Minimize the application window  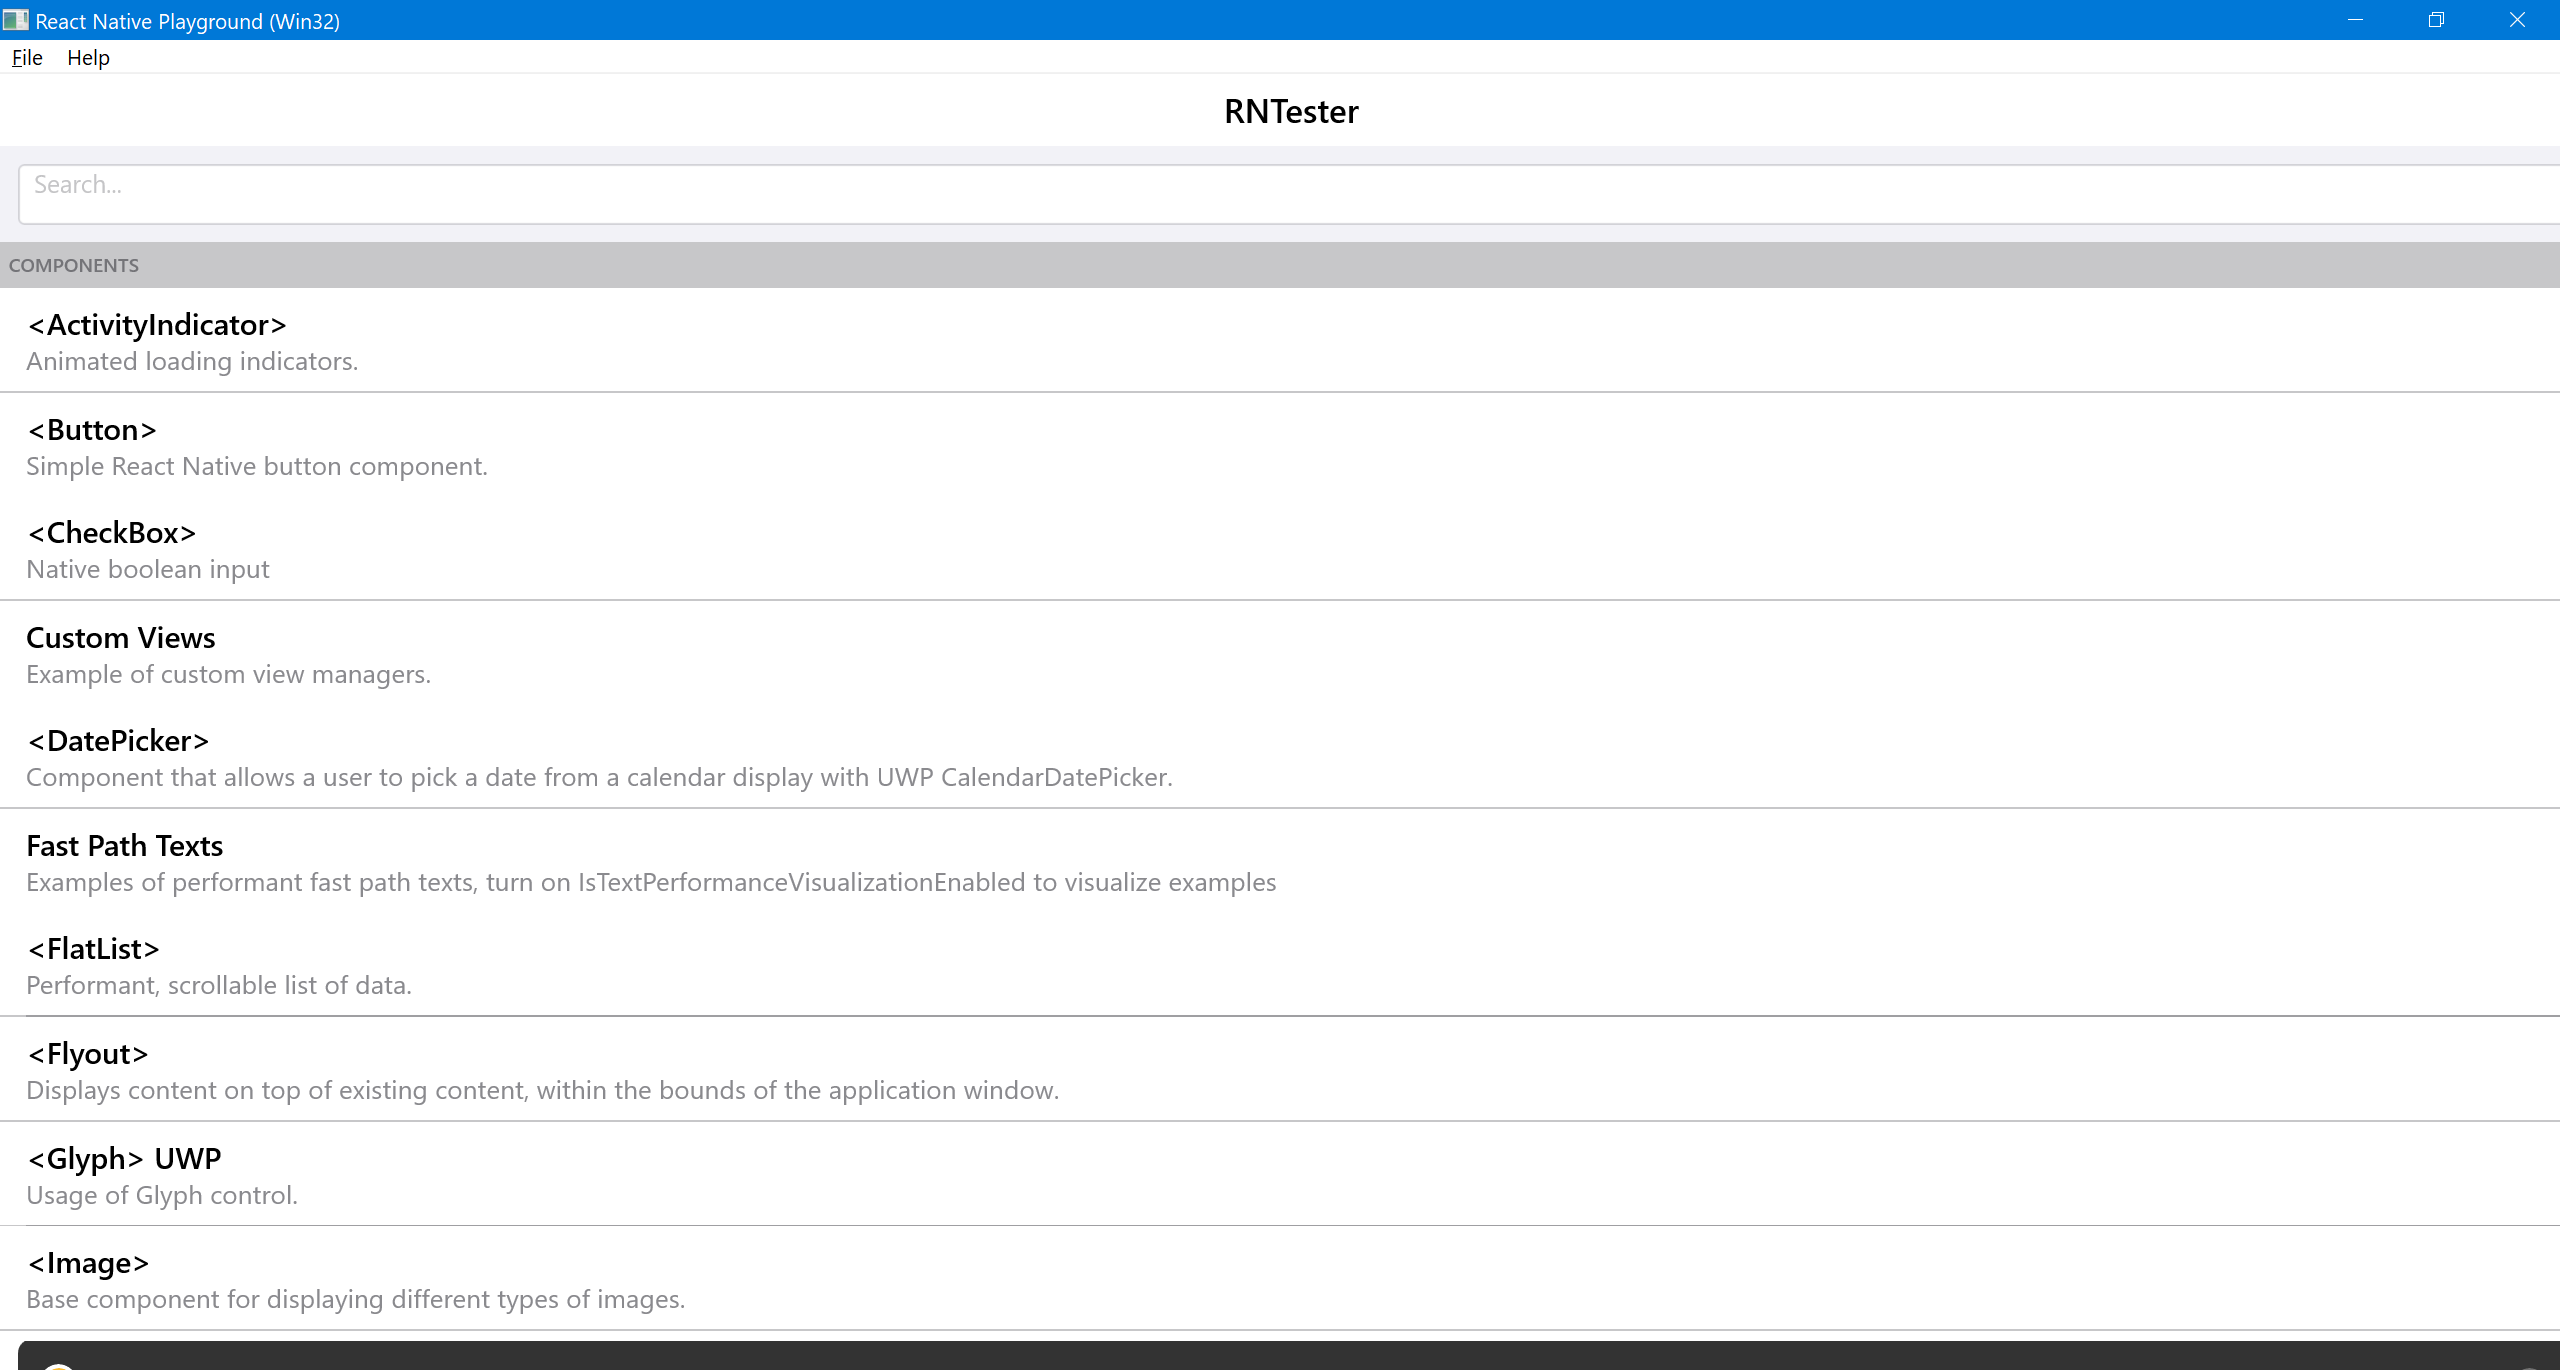point(2356,20)
